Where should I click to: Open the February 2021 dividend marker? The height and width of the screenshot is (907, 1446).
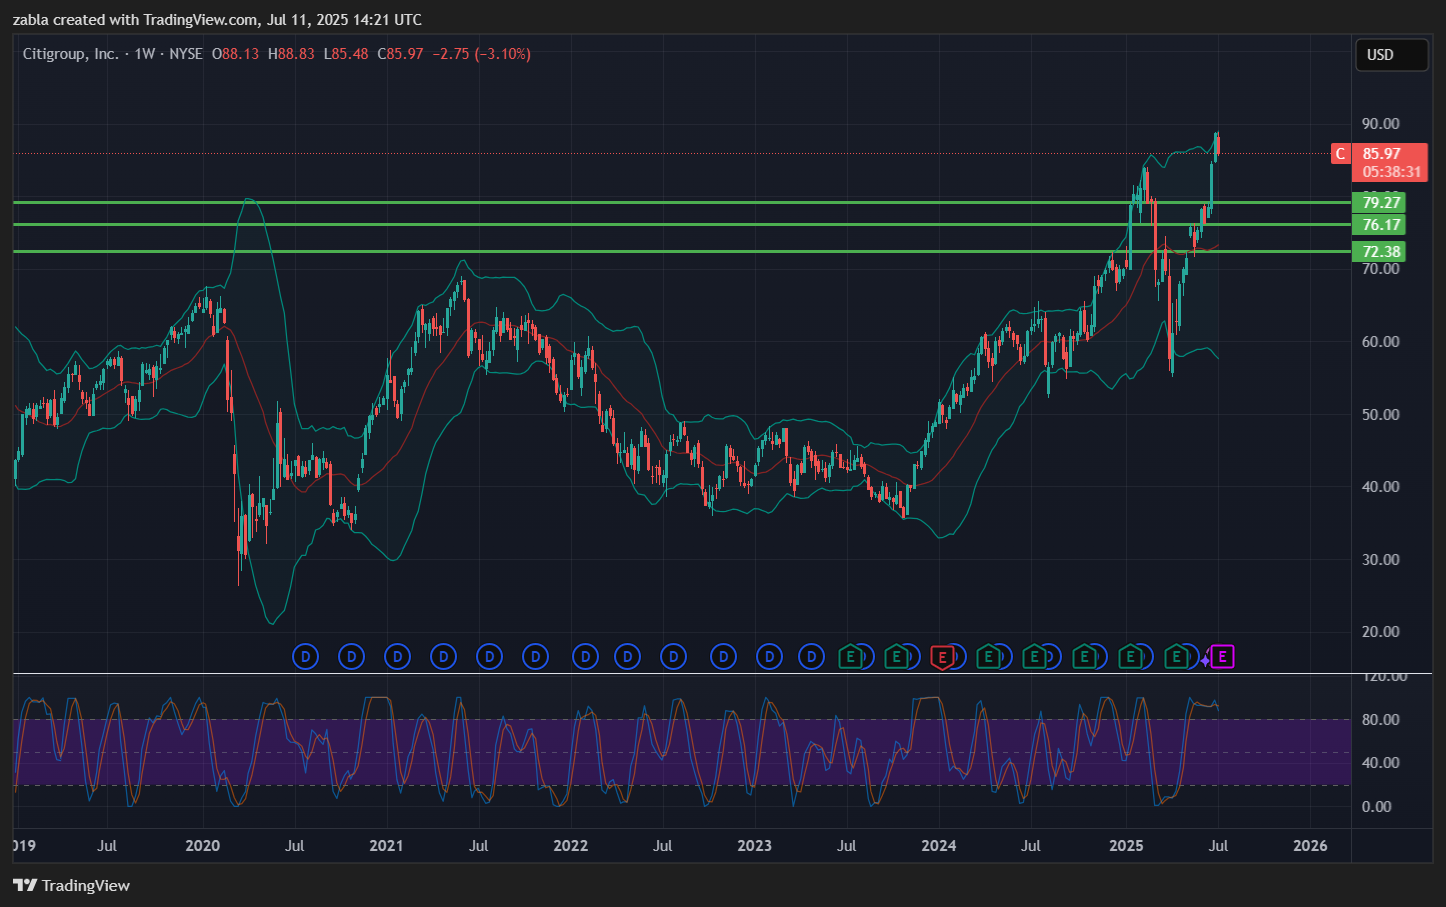pos(398,657)
